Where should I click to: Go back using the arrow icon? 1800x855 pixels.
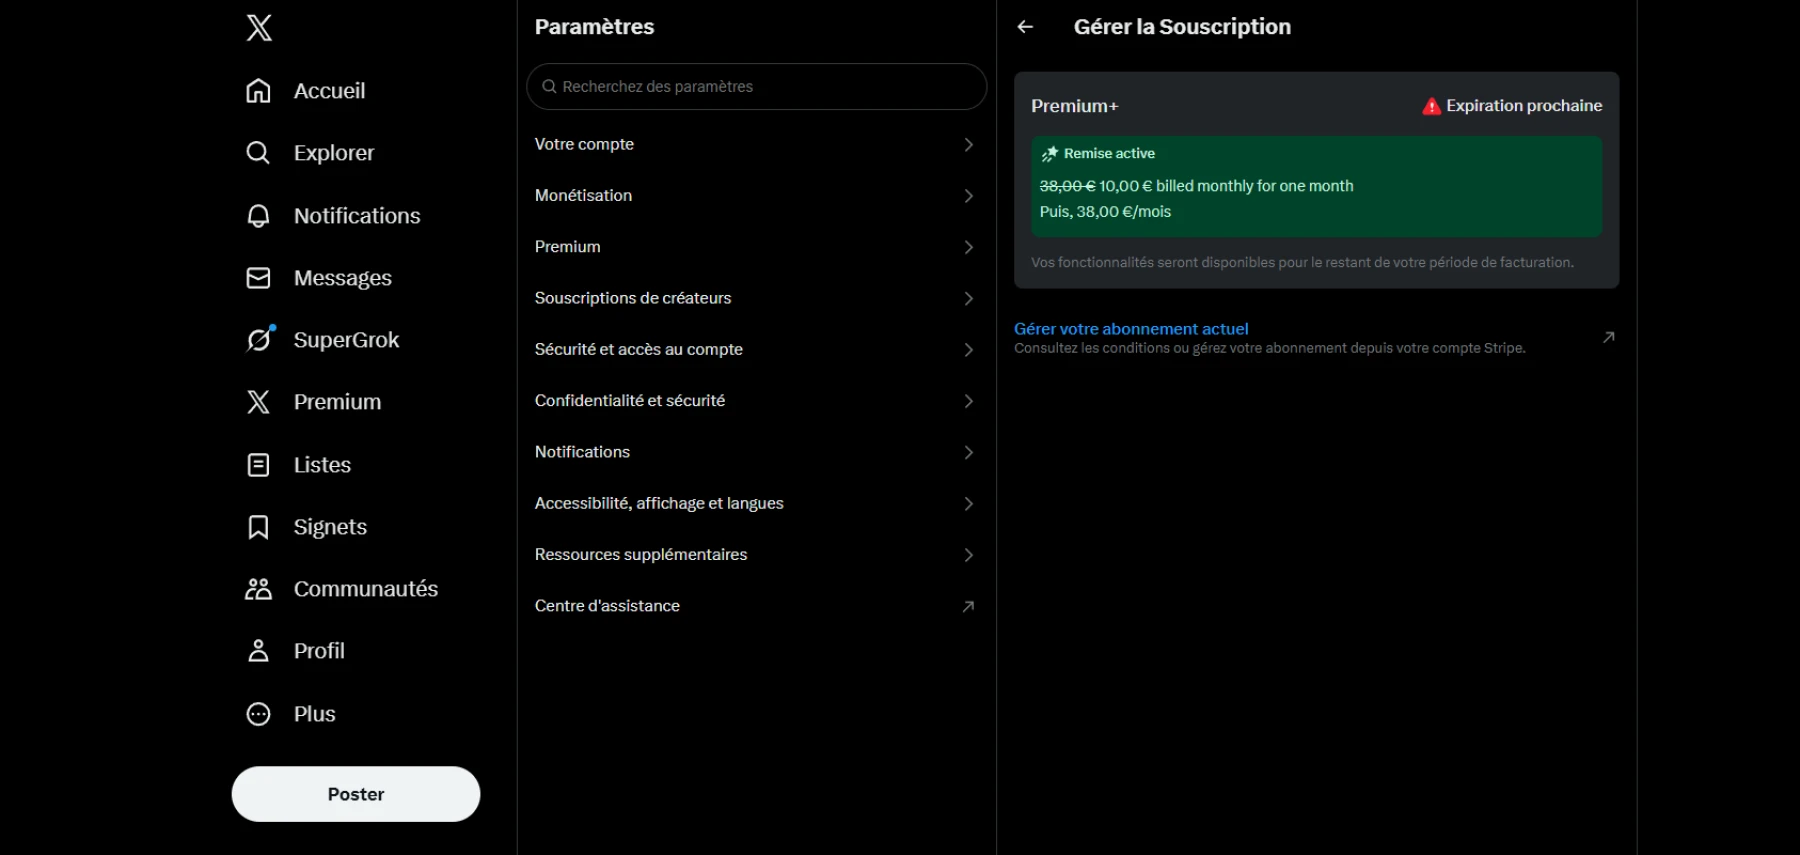[x=1025, y=27]
